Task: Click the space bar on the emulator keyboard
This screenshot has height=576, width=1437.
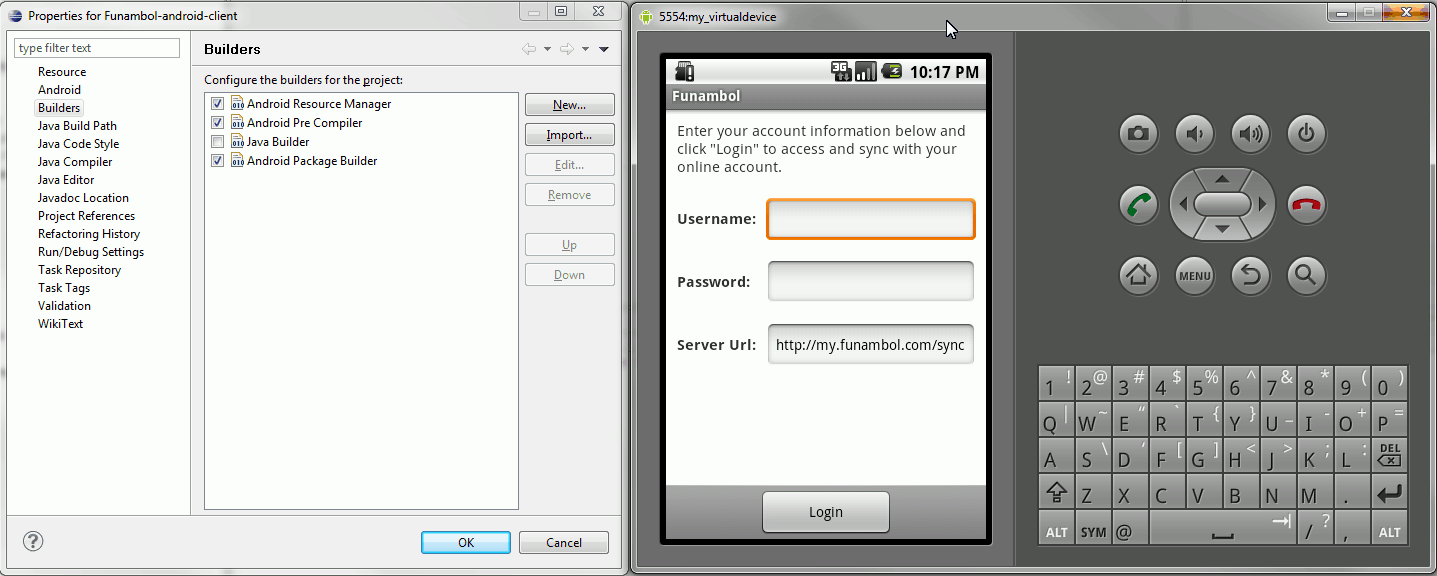Action: point(1222,530)
